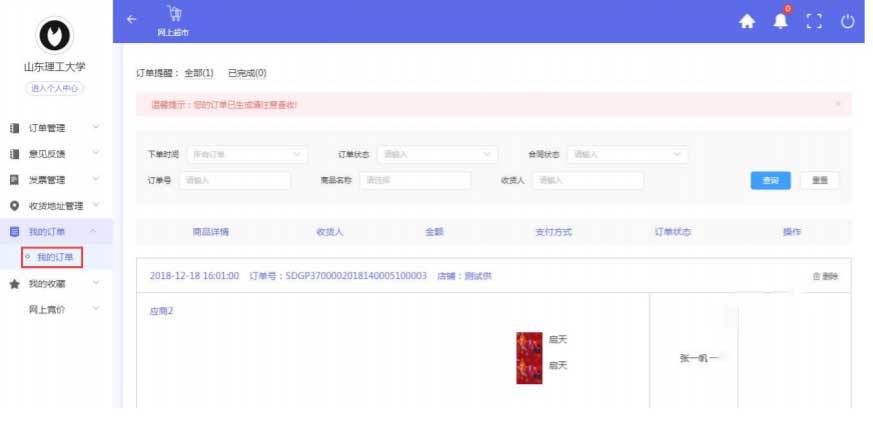Open the 合同状态 filter dropdown

pyautogui.click(x=627, y=154)
